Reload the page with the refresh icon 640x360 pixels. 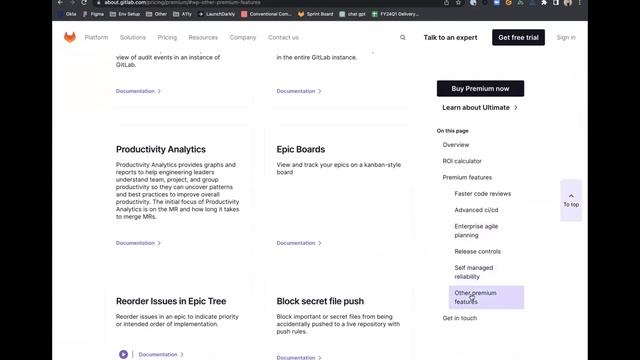tap(84, 2)
